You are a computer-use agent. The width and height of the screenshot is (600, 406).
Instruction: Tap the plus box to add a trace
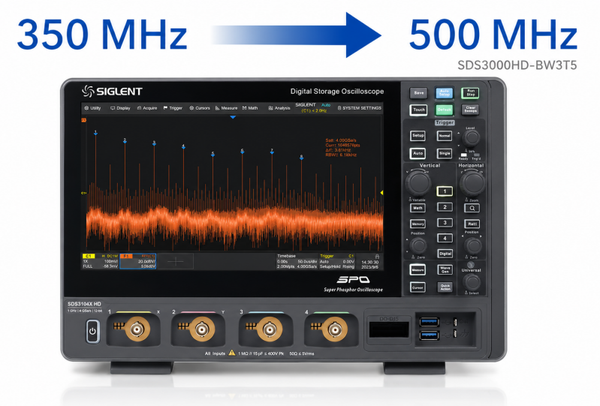click(x=176, y=261)
